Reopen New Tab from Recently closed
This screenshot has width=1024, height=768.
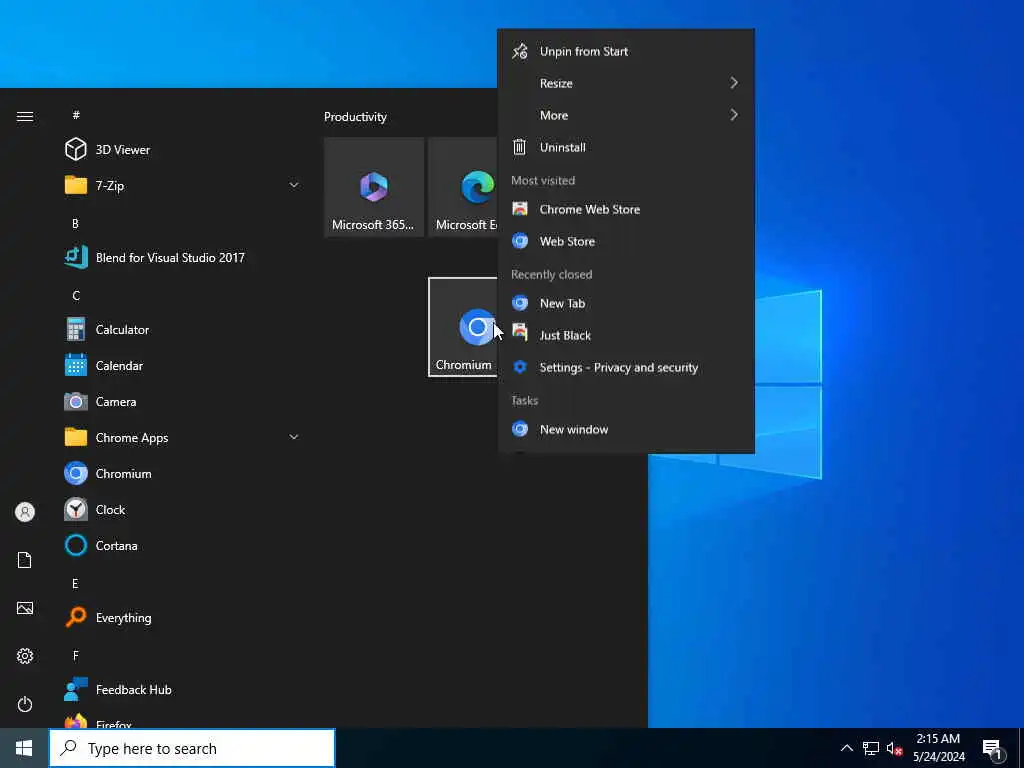(626, 303)
